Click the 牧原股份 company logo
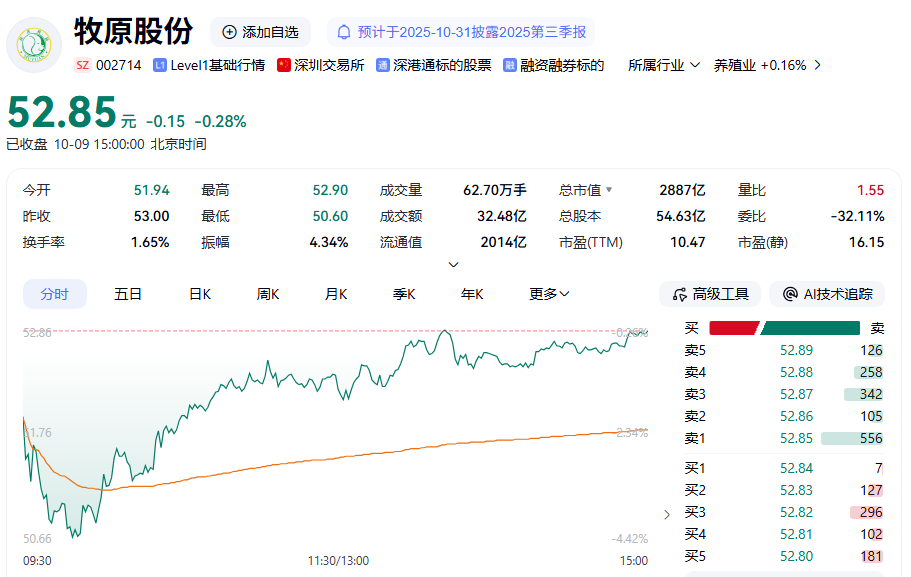Image resolution: width=911 pixels, height=577 pixels. tap(34, 45)
